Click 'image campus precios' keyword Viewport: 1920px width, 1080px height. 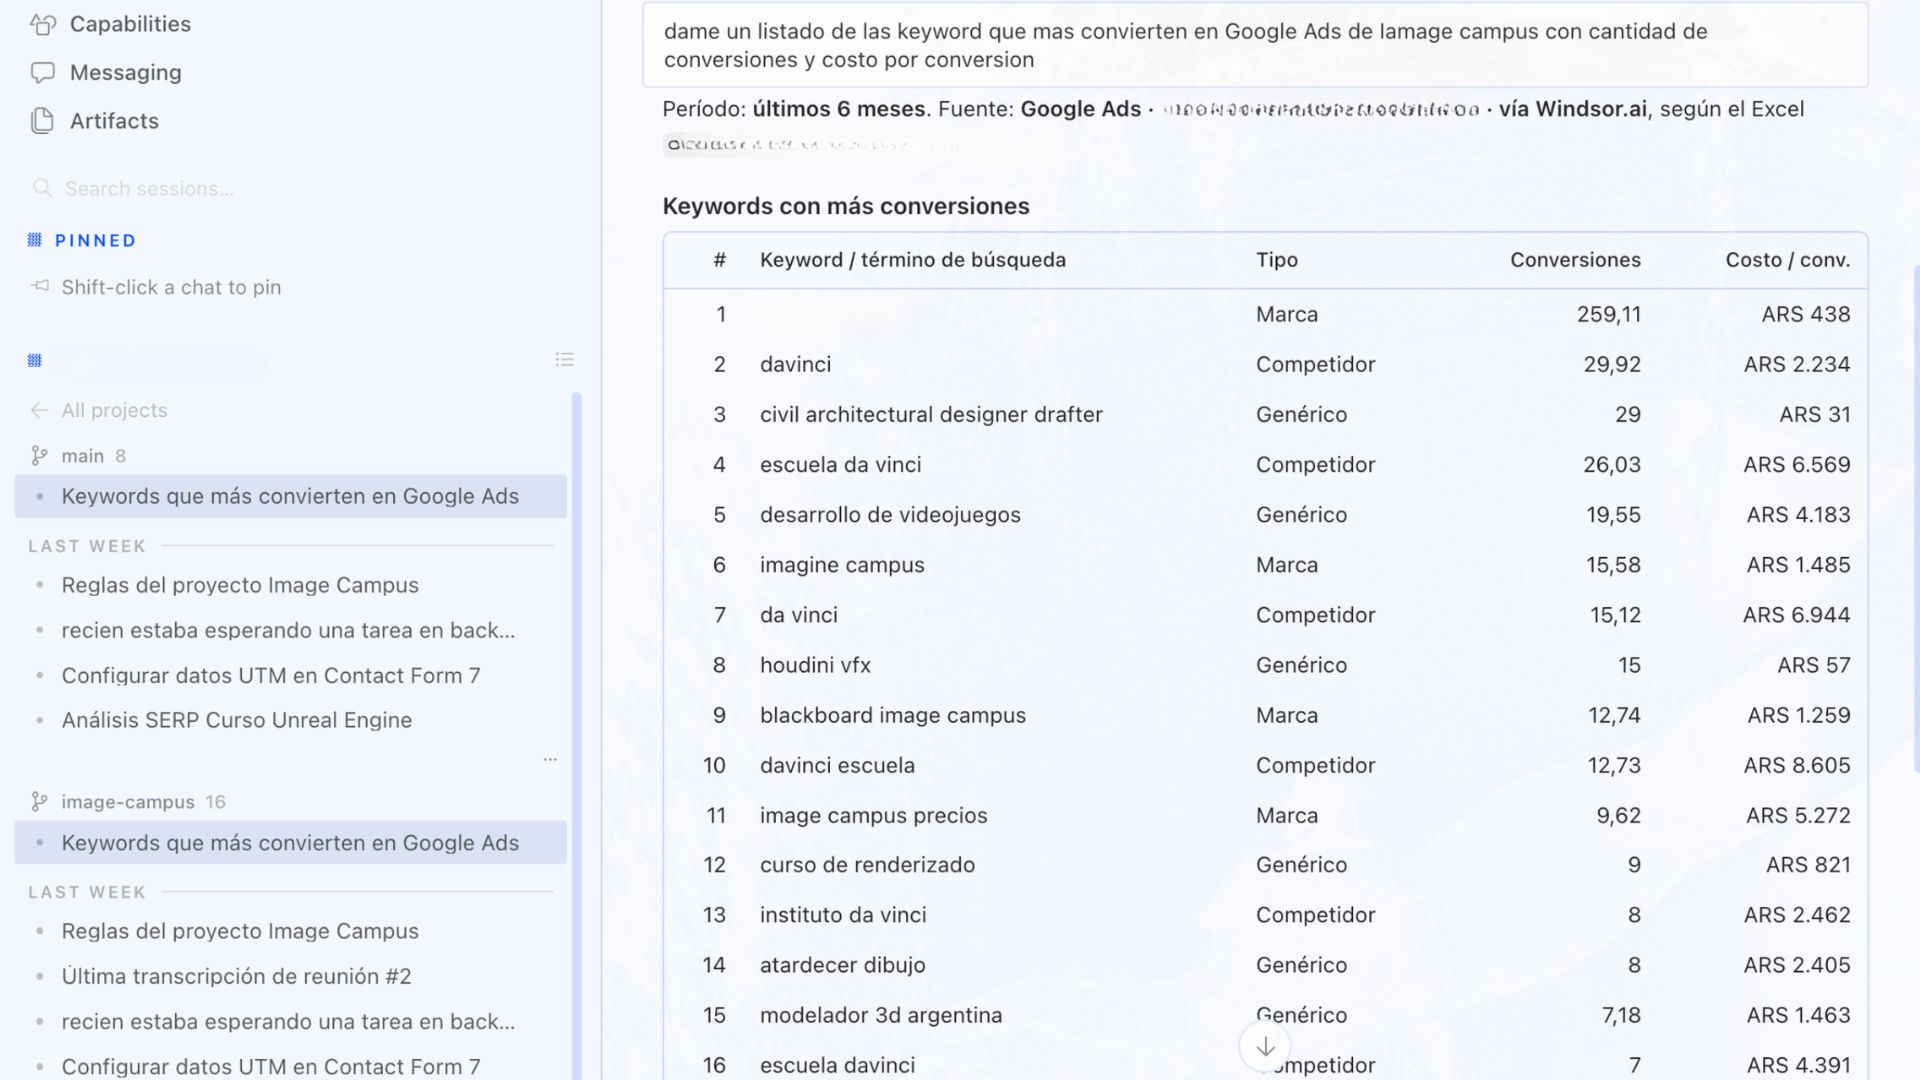(873, 815)
